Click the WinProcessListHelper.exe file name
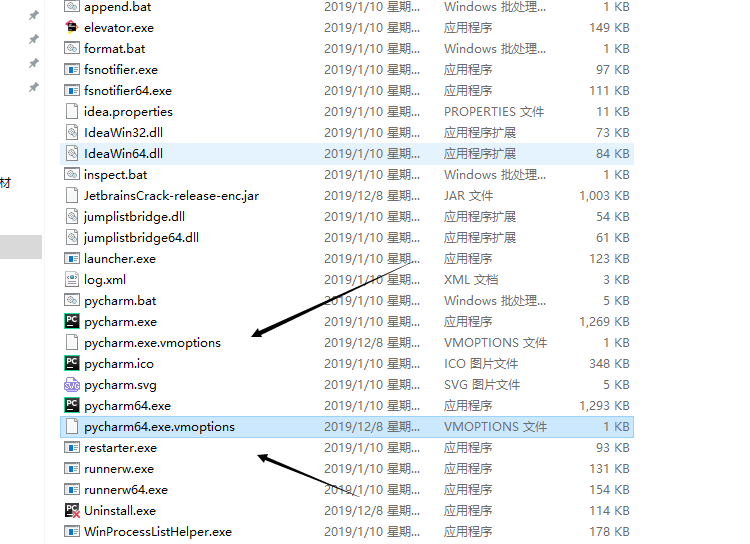The height and width of the screenshot is (544, 750). (158, 532)
